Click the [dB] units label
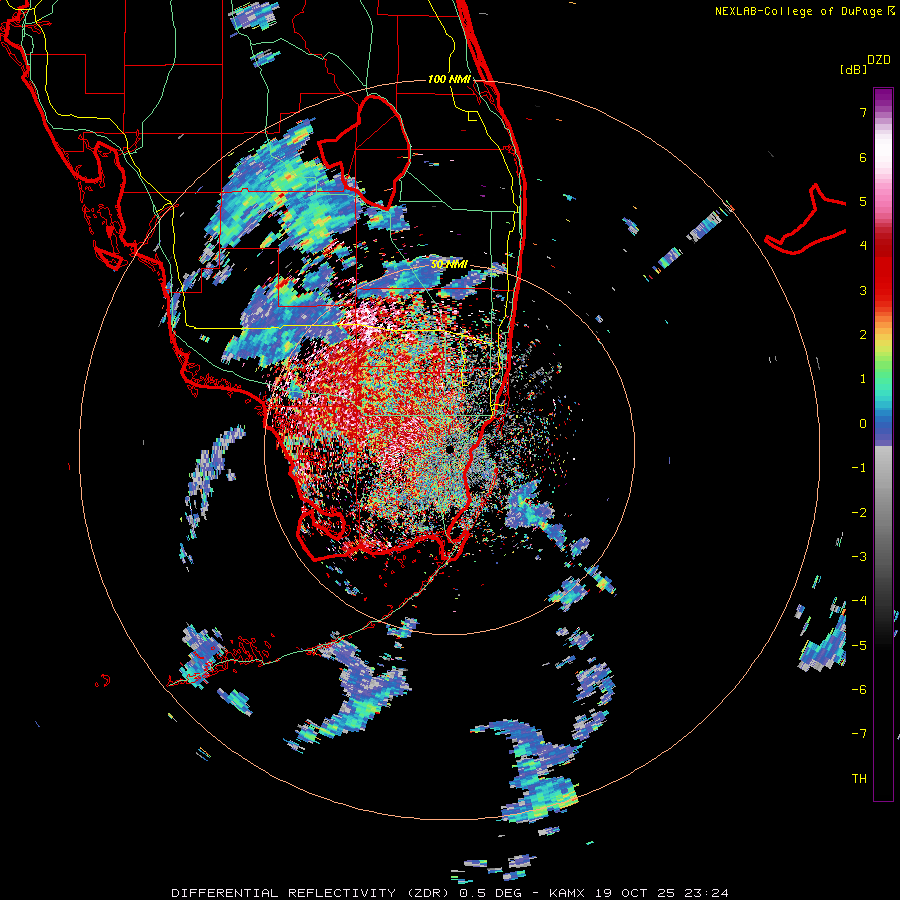The height and width of the screenshot is (900, 900). pyautogui.click(x=853, y=69)
